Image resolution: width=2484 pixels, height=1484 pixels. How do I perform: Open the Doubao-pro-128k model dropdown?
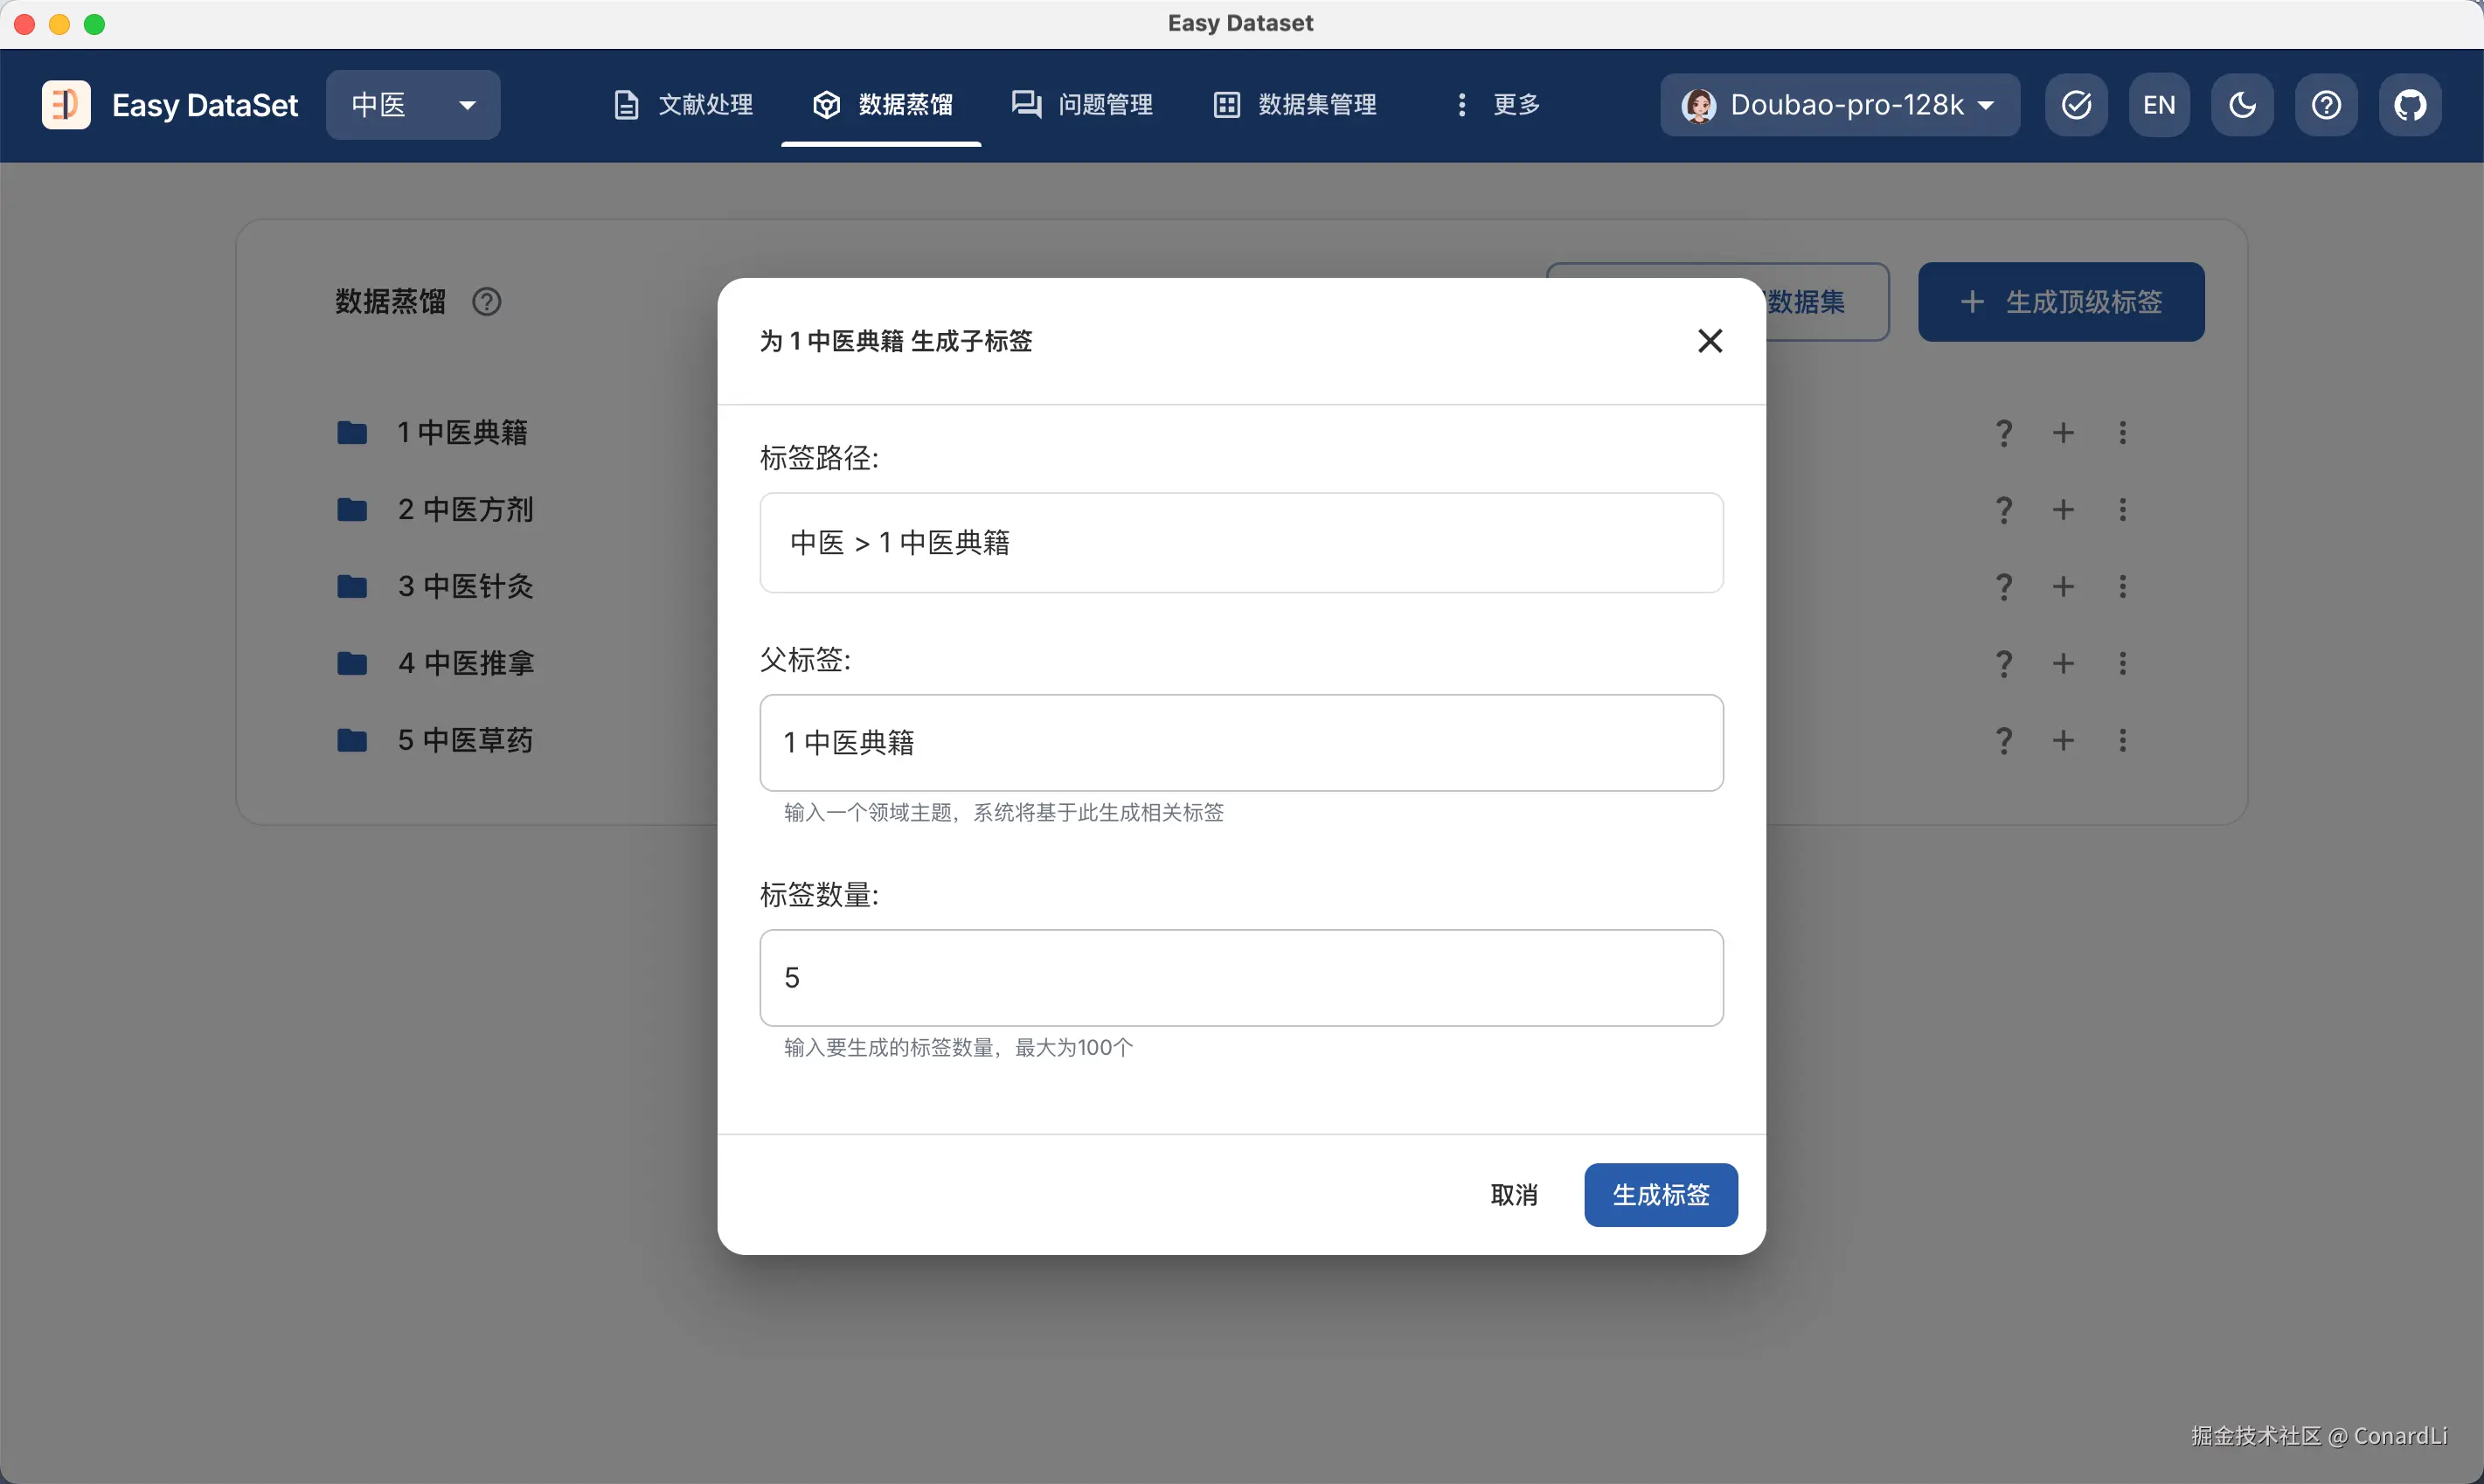(x=1839, y=105)
